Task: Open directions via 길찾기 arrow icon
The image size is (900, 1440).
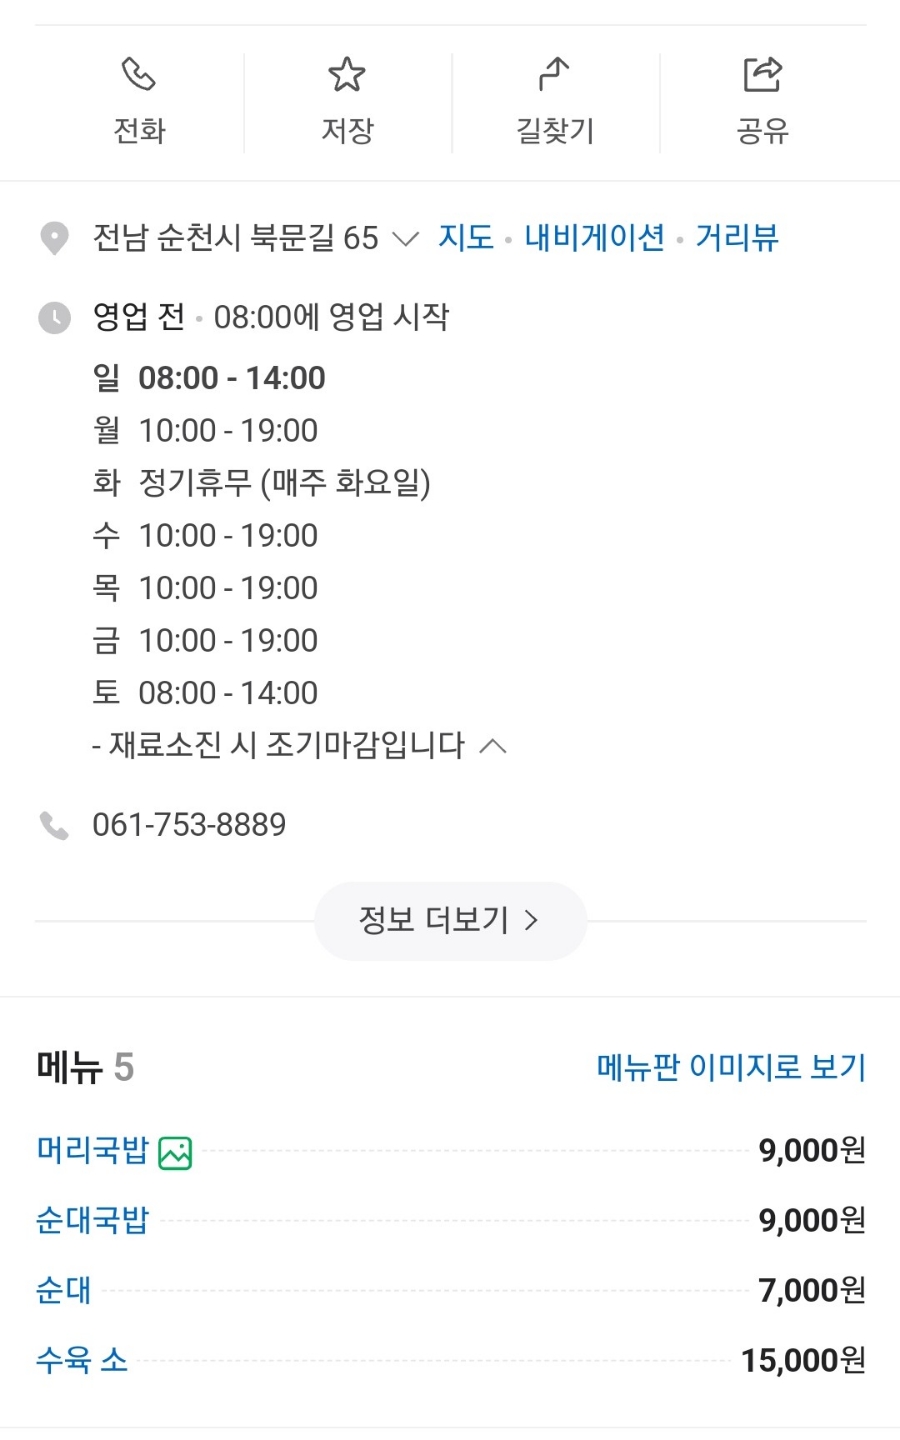Action: (554, 75)
